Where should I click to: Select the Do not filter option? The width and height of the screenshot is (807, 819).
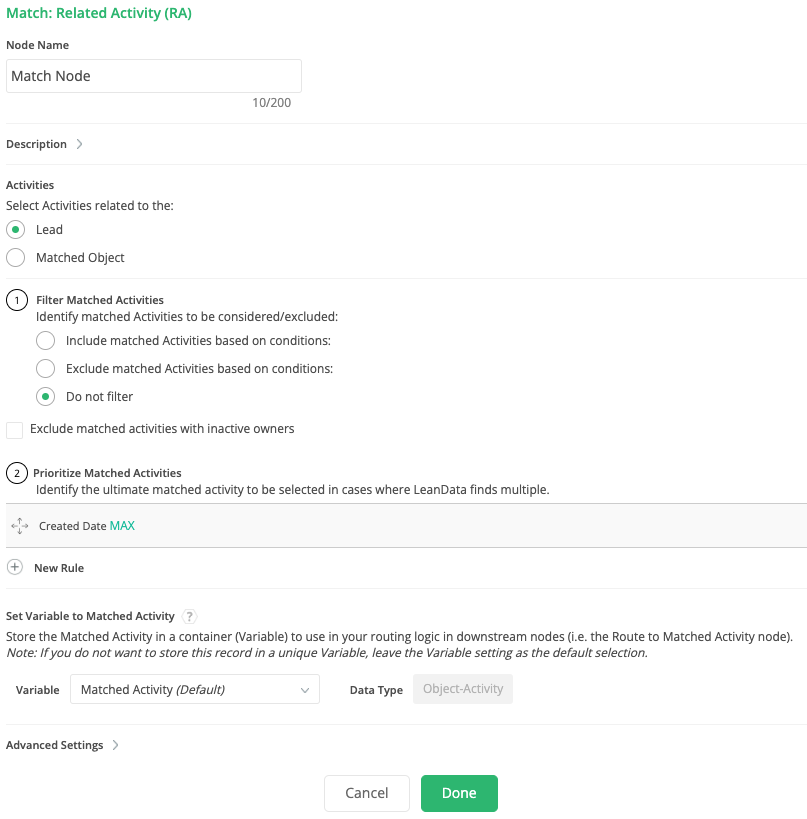[x=45, y=396]
